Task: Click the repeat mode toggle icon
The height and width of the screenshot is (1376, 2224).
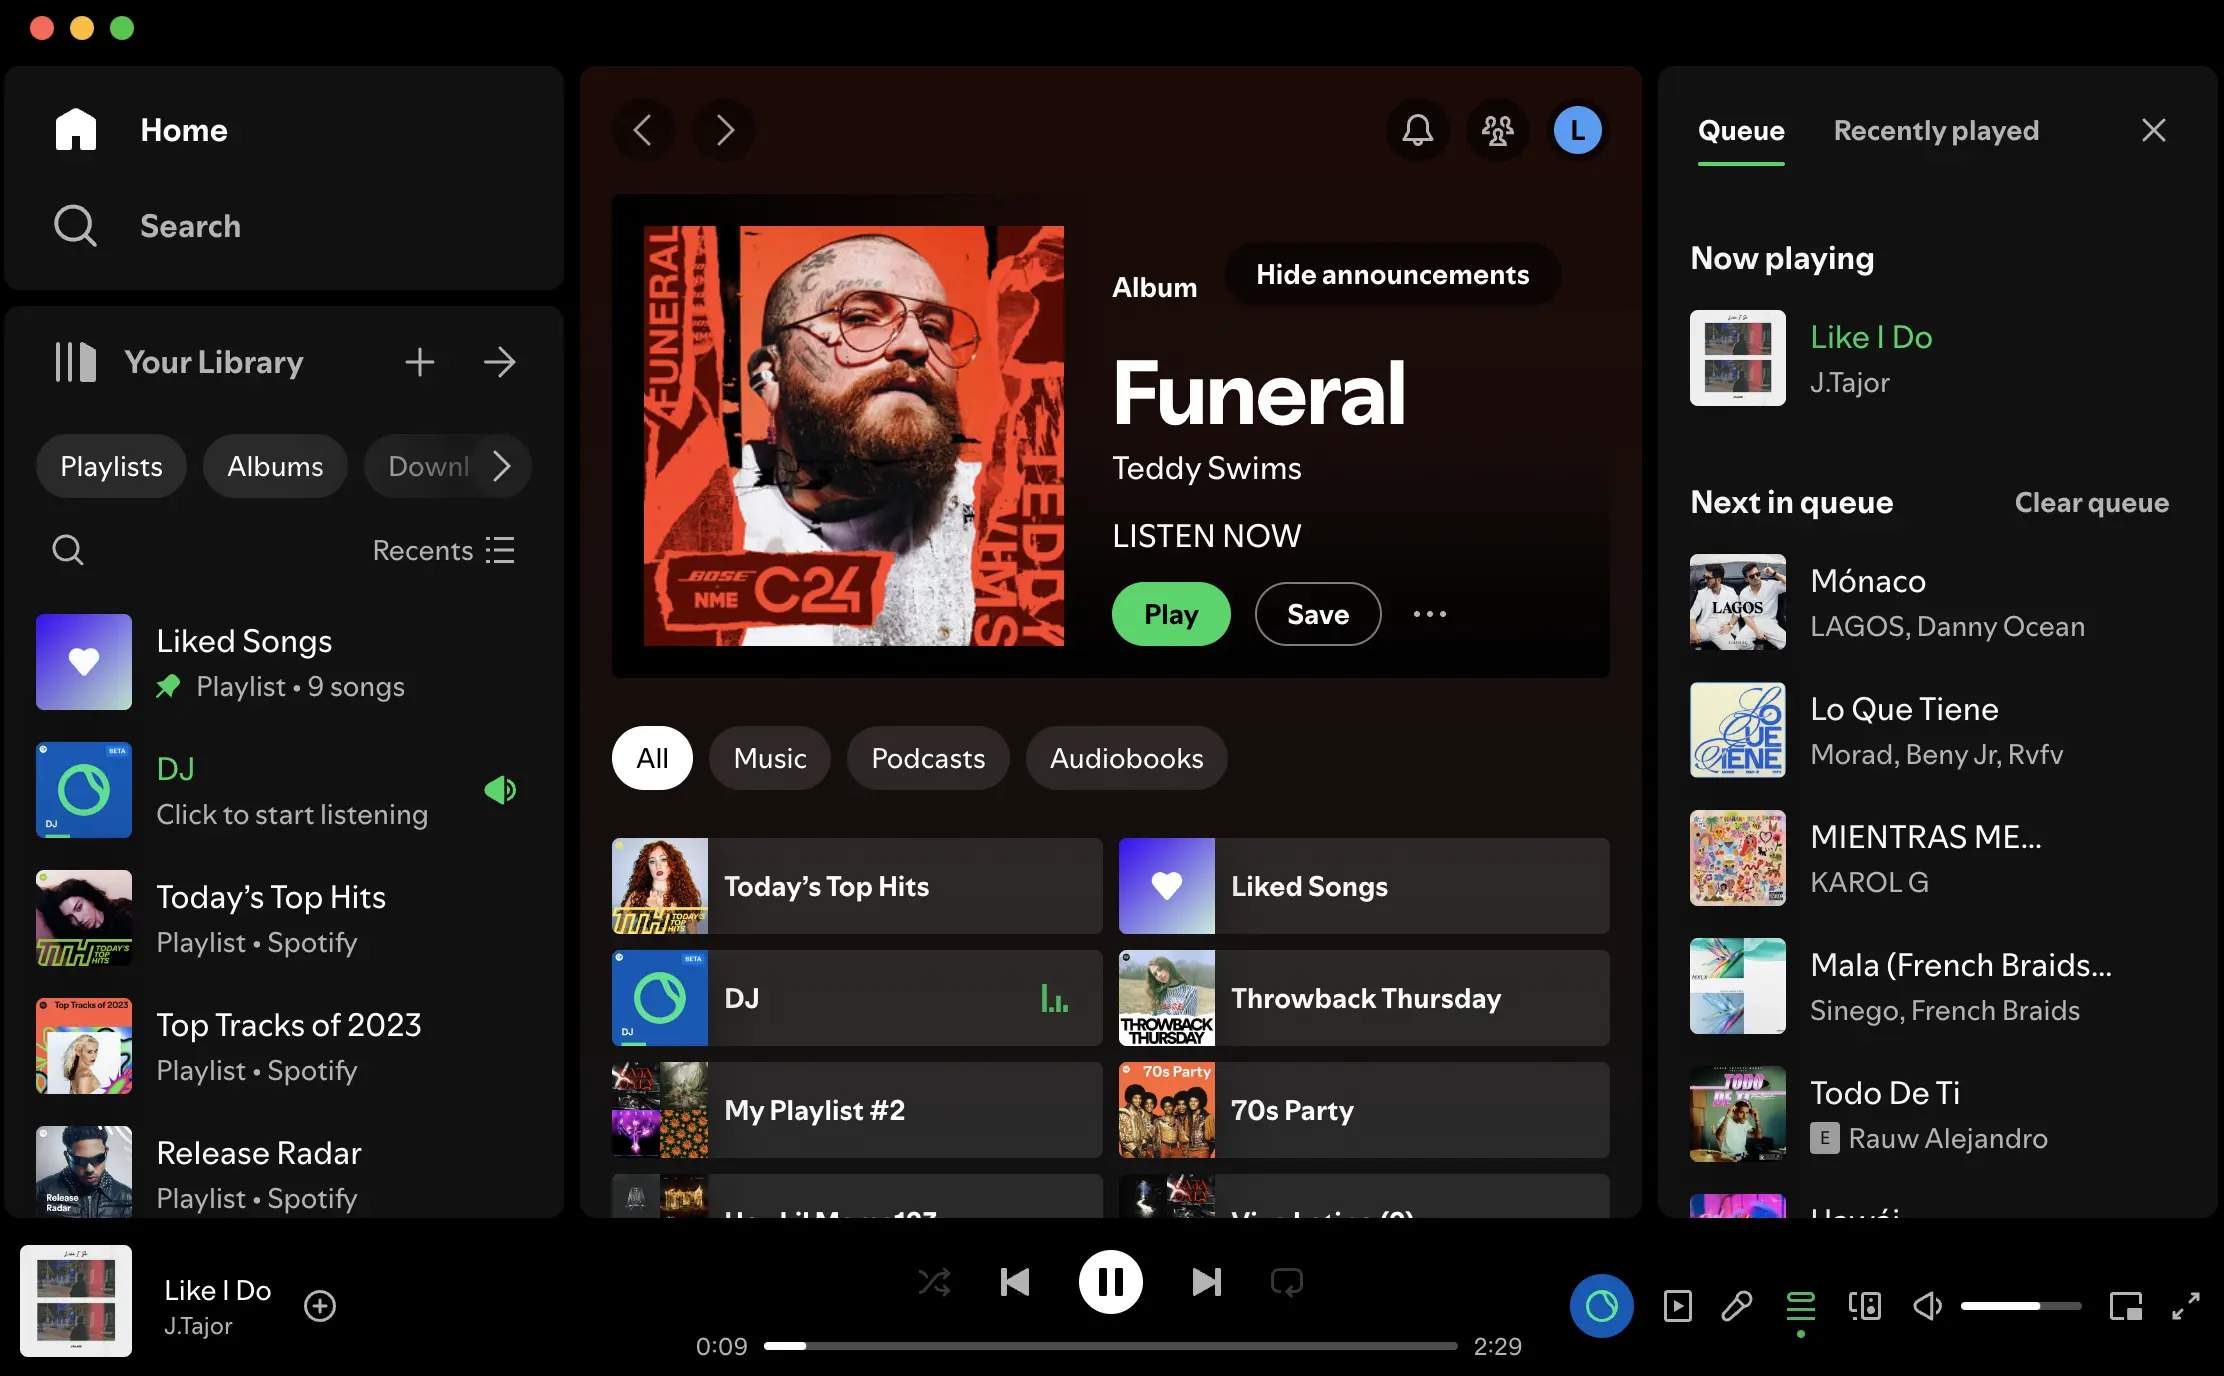Action: tap(1287, 1282)
